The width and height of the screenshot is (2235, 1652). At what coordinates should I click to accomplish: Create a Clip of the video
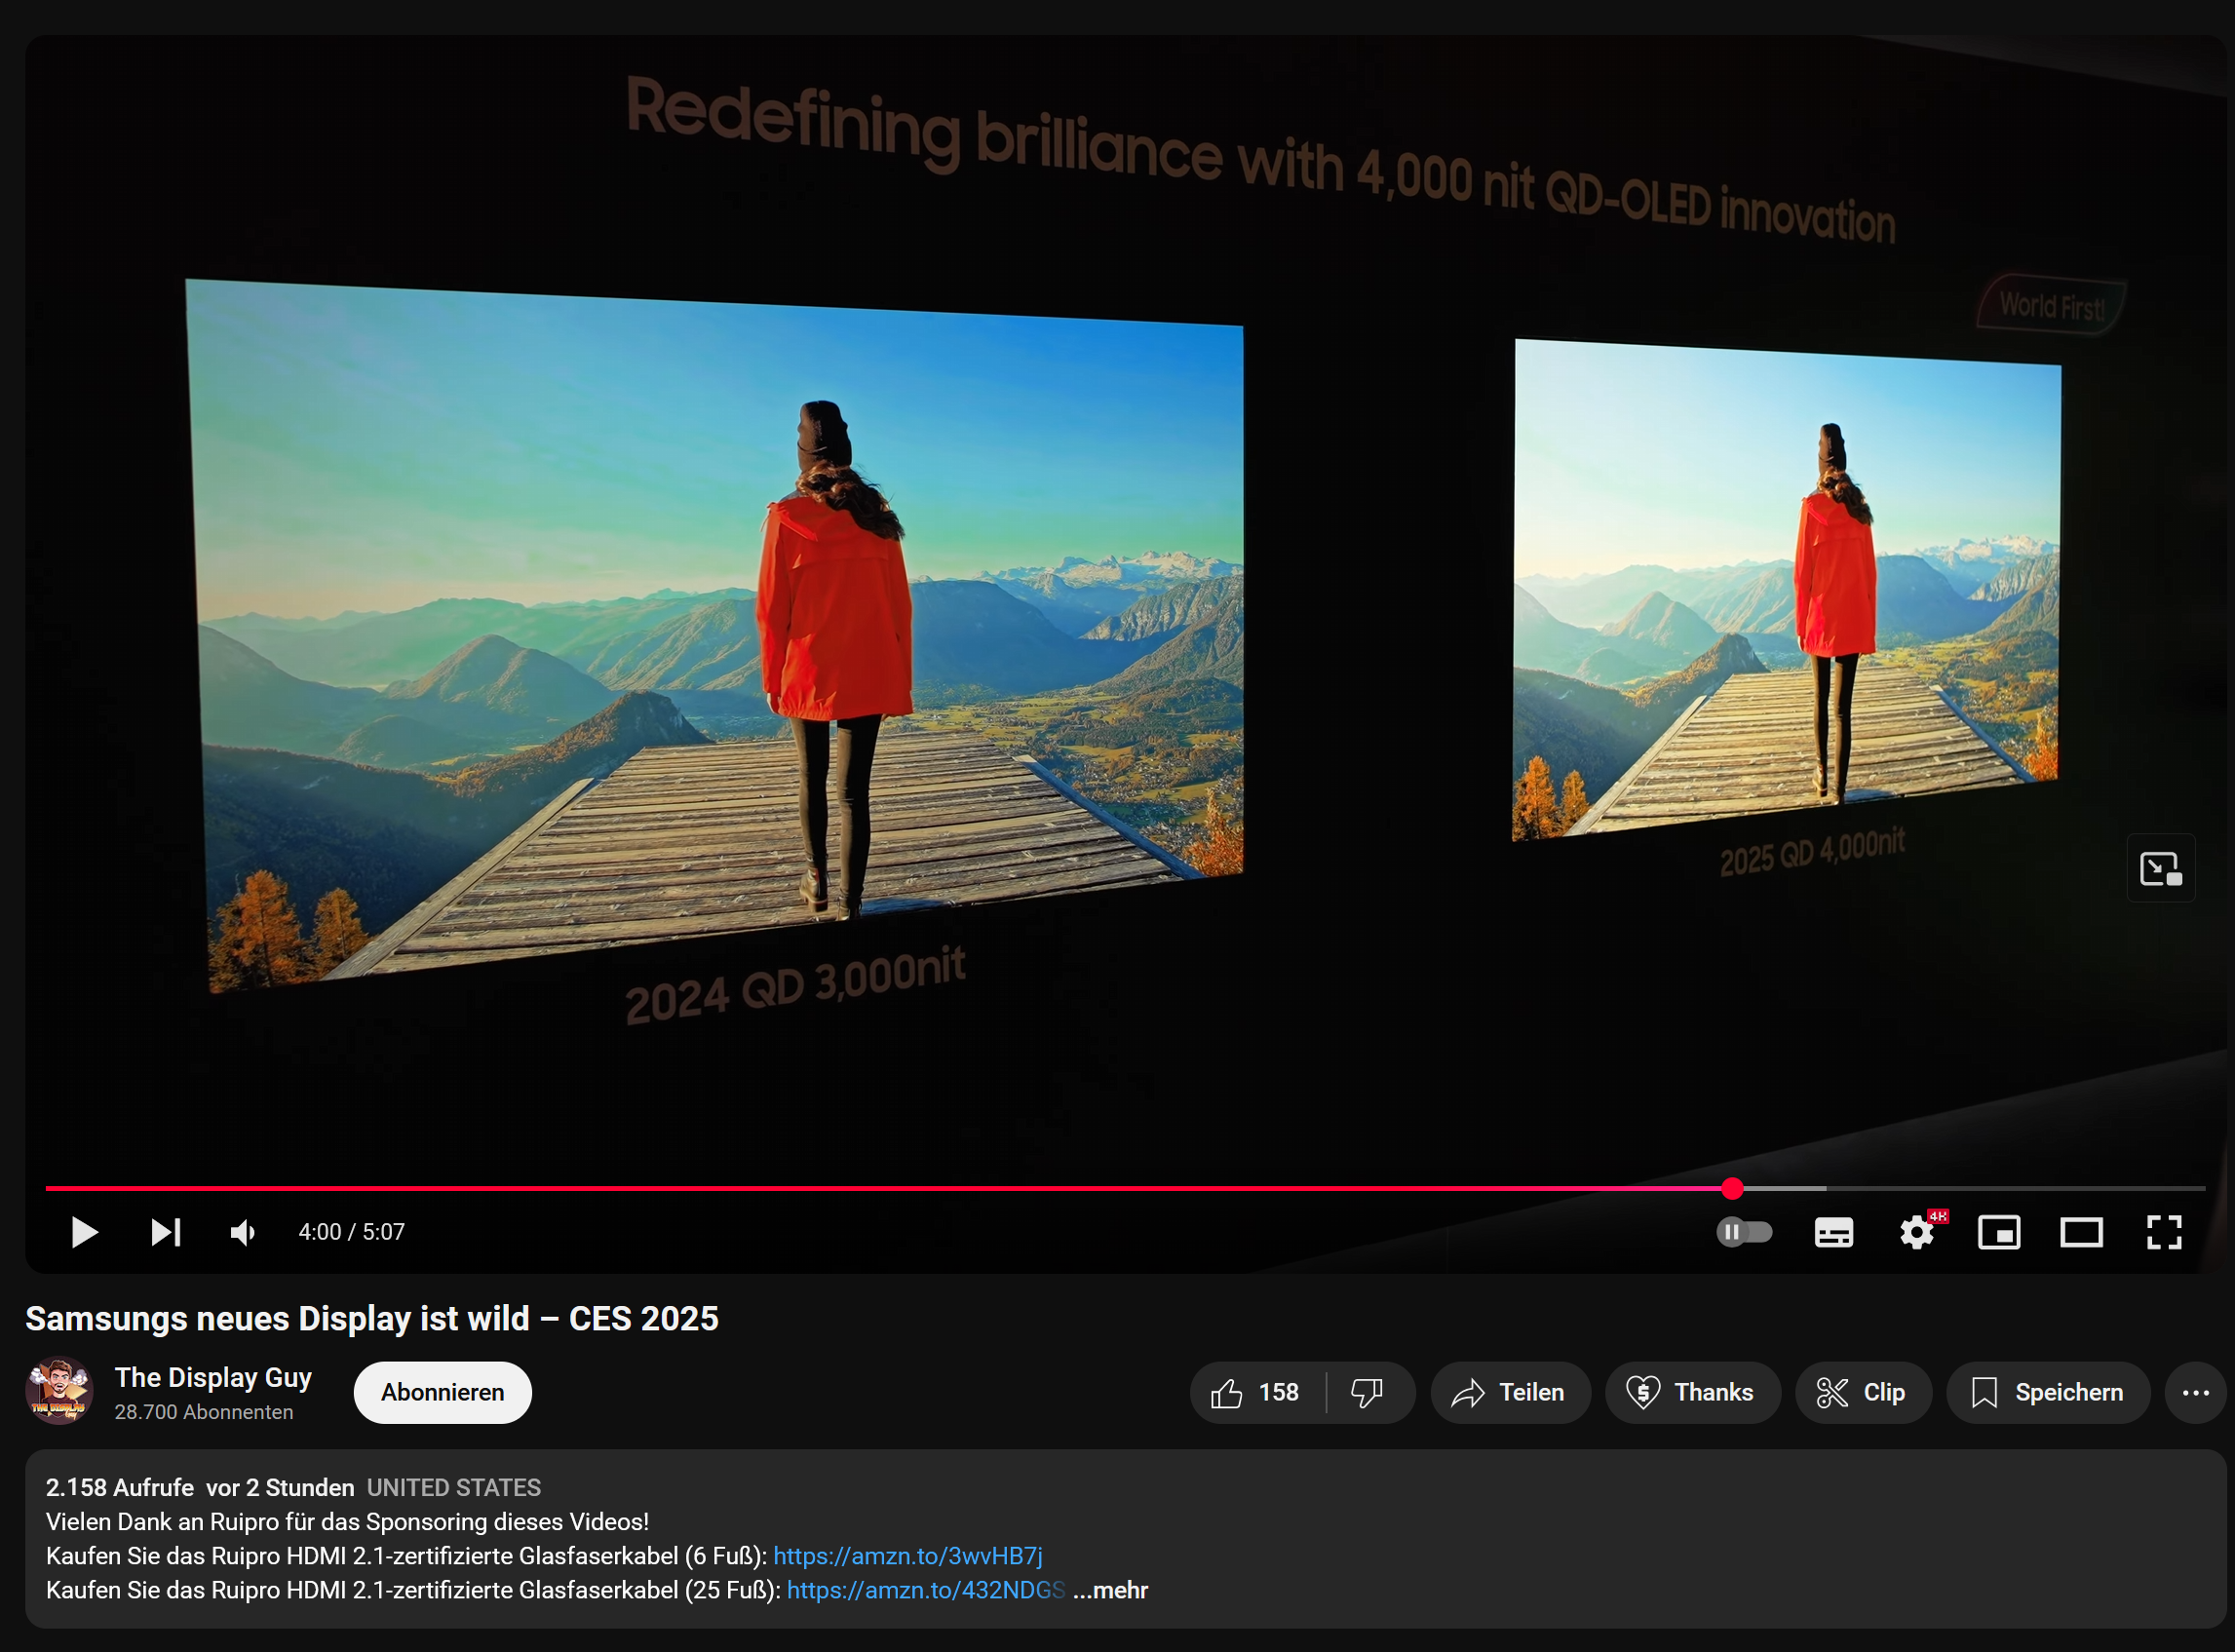point(1862,1392)
